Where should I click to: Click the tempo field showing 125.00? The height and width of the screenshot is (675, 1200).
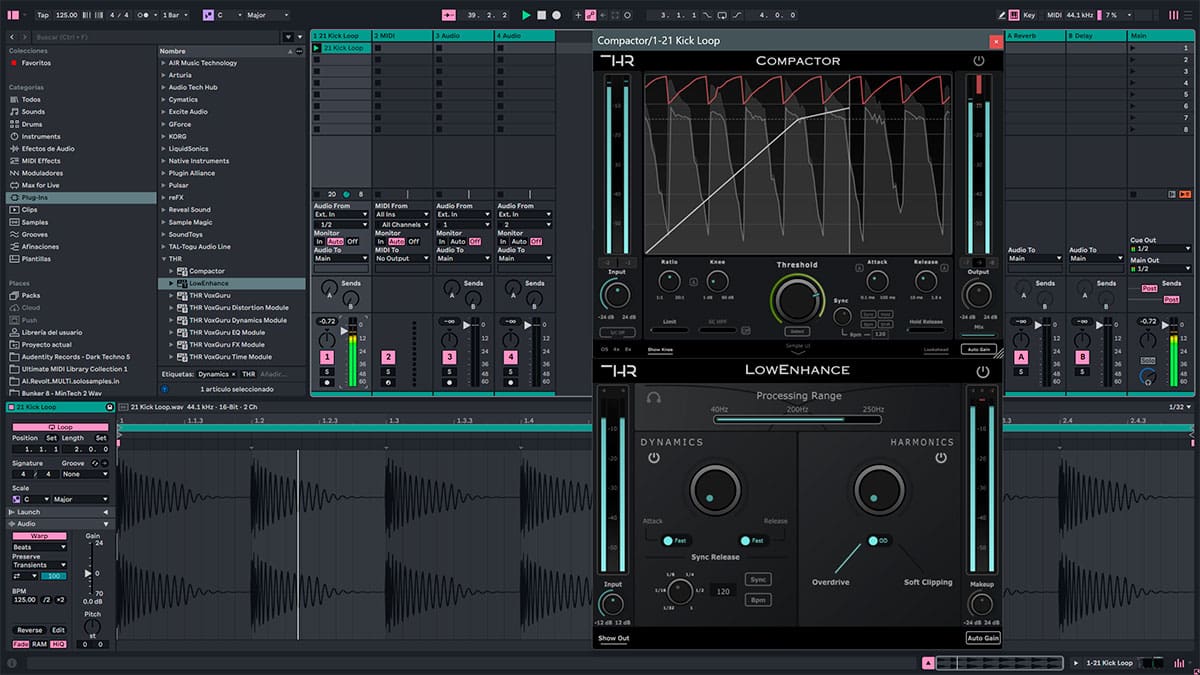click(66, 15)
